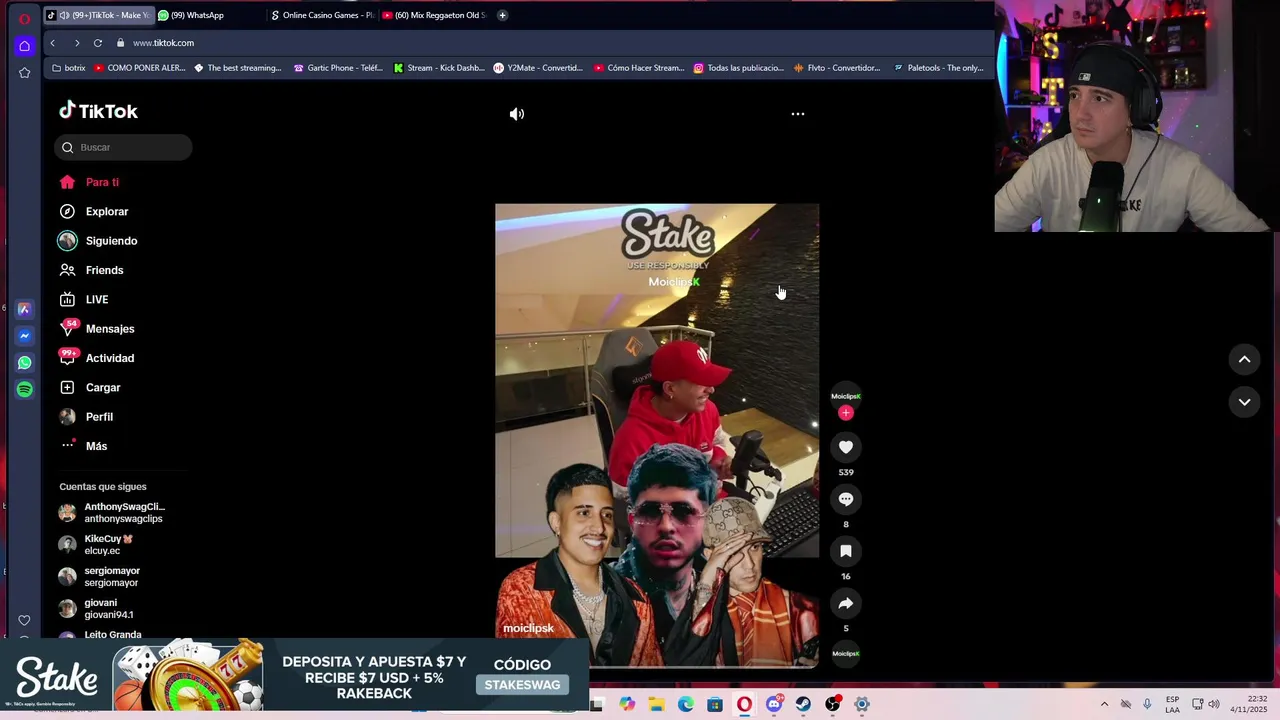Open Opera menu logo button
The width and height of the screenshot is (1280, 720).
coord(24,18)
